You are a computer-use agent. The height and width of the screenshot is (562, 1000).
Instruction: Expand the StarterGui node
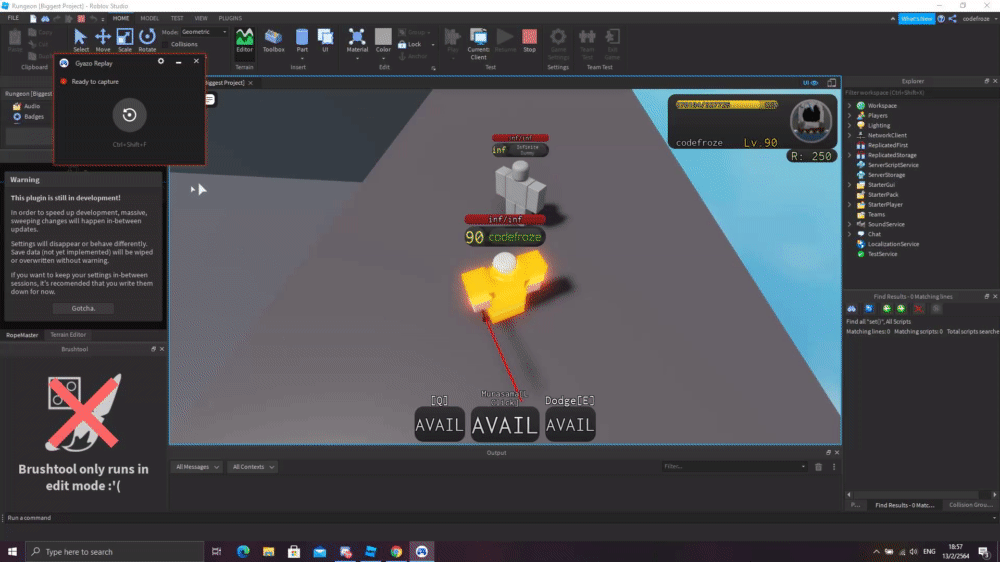coord(849,185)
